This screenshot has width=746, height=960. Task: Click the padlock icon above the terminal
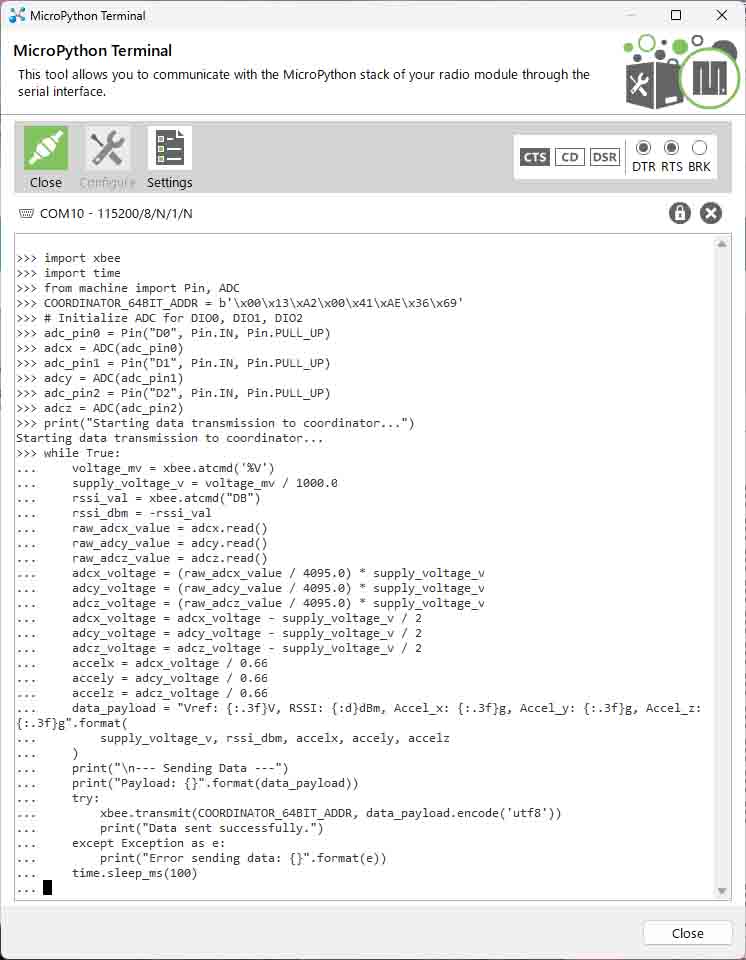(x=680, y=213)
